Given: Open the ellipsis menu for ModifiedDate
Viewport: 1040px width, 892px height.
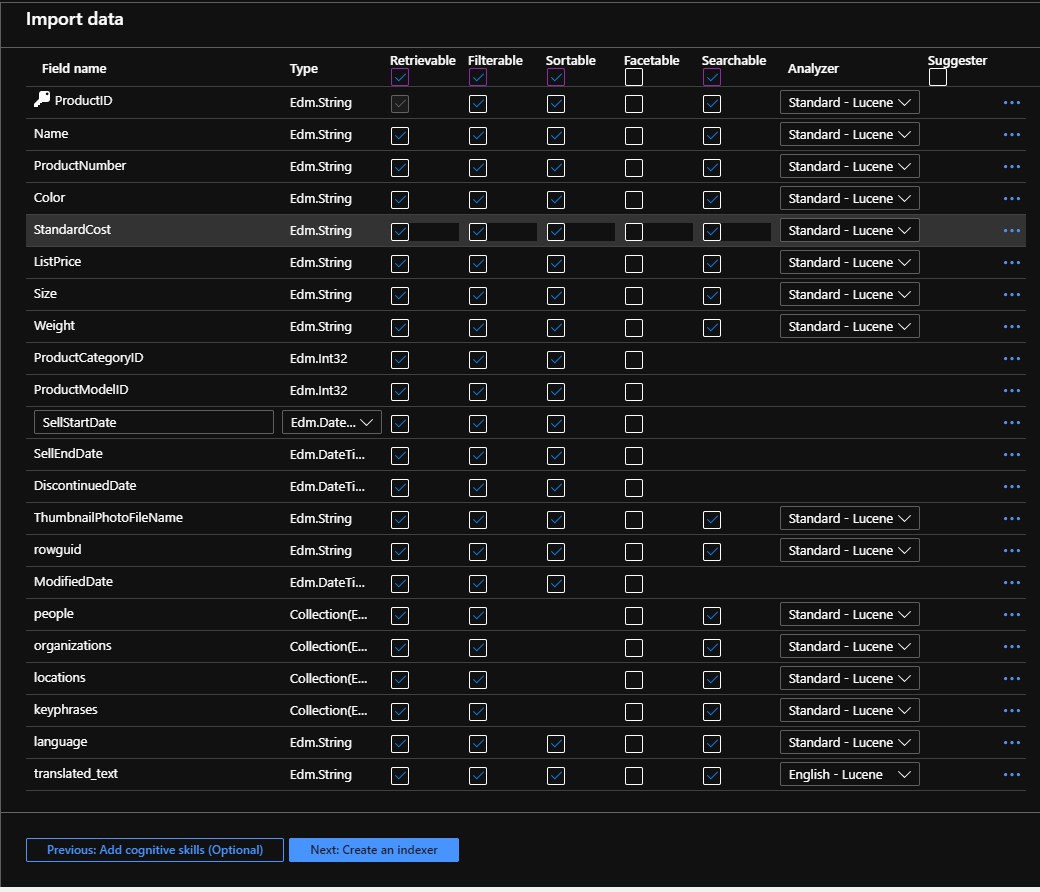Looking at the screenshot, I should [1011, 582].
